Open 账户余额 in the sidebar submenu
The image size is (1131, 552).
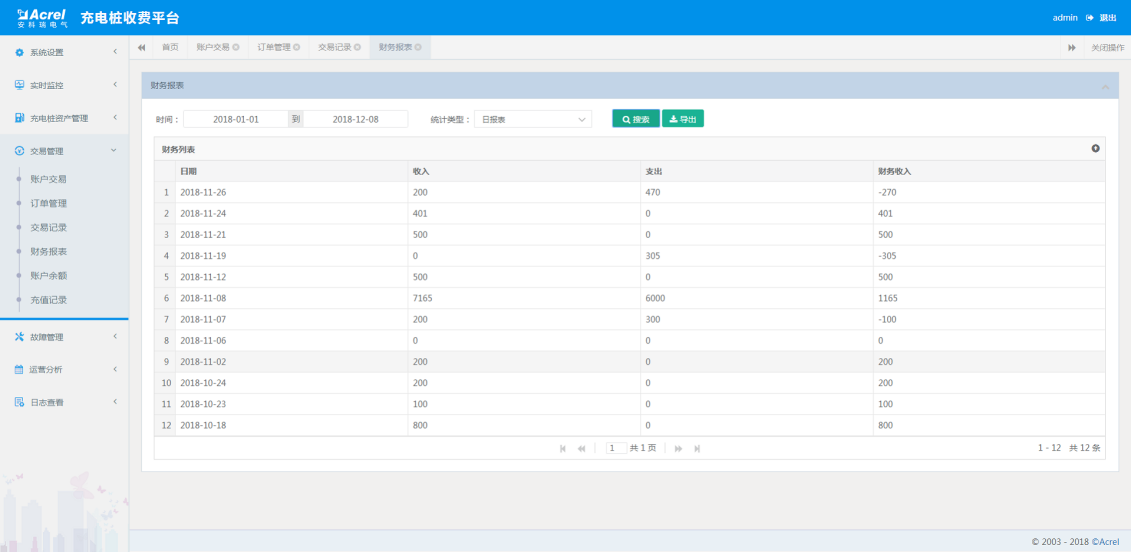[48, 276]
